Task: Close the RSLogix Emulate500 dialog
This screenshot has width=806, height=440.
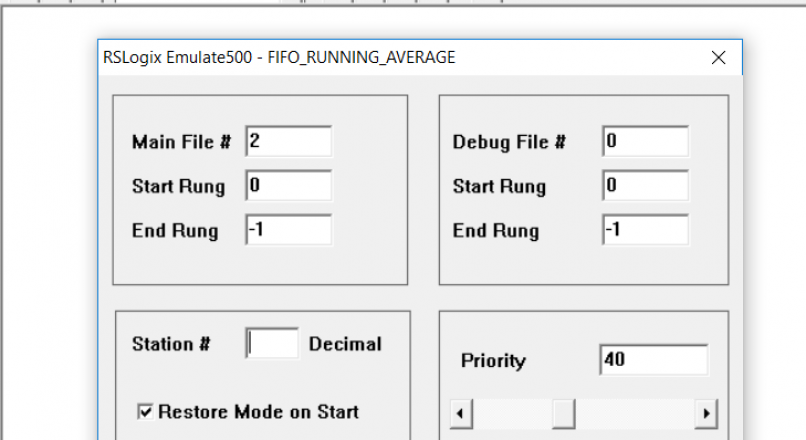Action: 719,57
